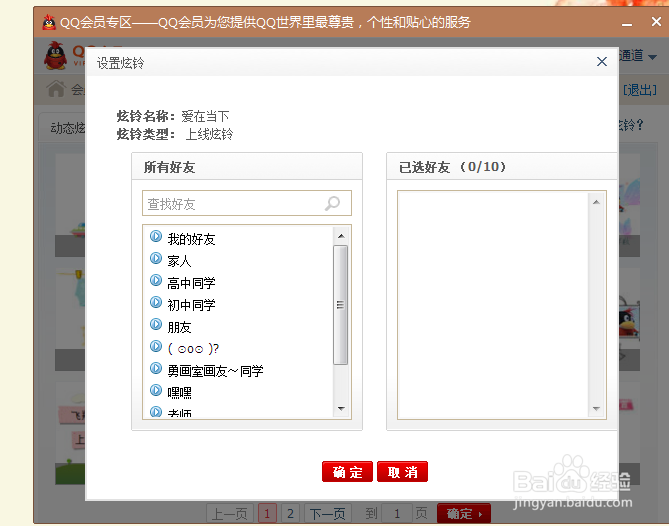Screen dimensions: 669x526
Task: Expand the 高中同学 group arrow icon
Action: (x=156, y=280)
